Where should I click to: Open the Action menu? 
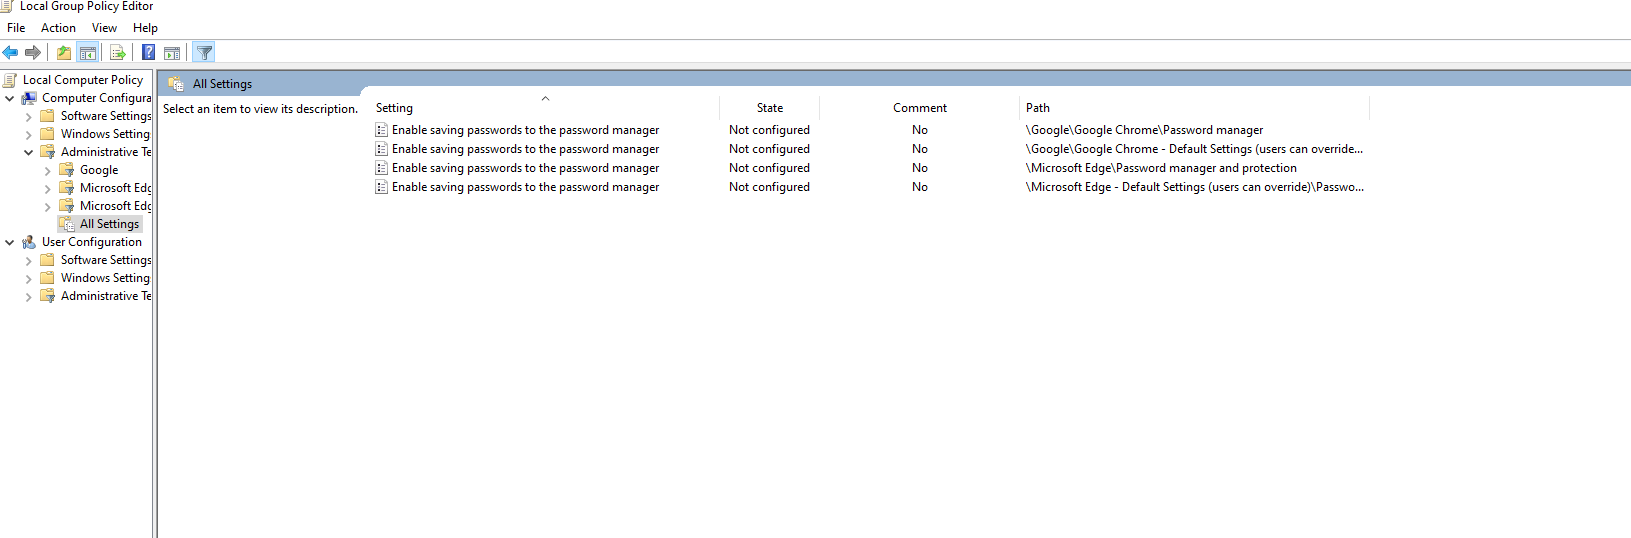[58, 28]
